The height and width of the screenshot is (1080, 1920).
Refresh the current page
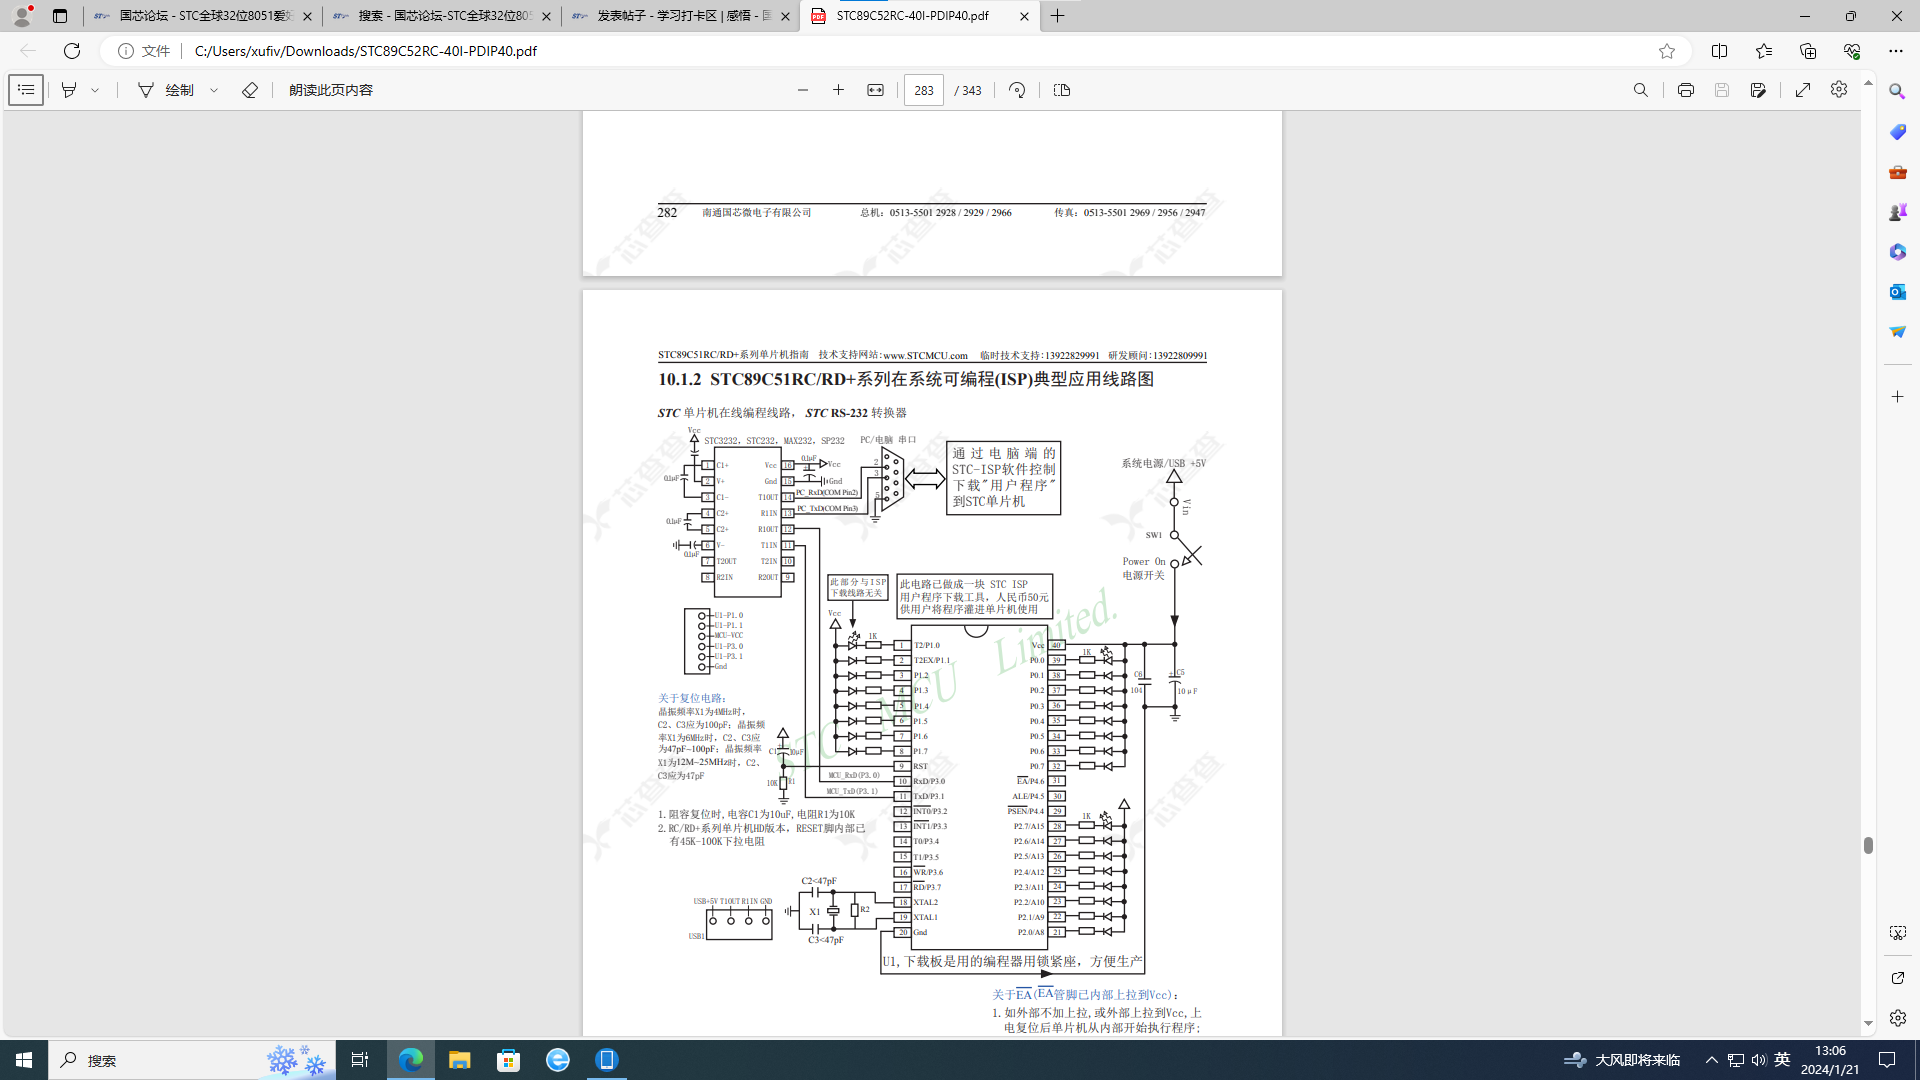pyautogui.click(x=72, y=51)
